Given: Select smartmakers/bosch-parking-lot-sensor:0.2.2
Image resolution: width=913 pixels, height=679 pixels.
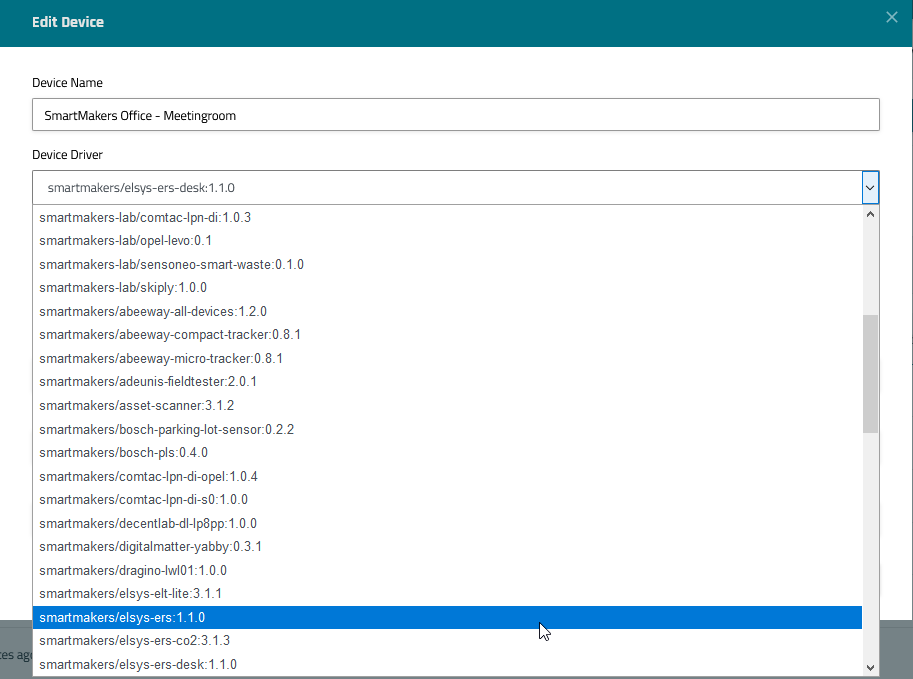Looking at the screenshot, I should [166, 430].
